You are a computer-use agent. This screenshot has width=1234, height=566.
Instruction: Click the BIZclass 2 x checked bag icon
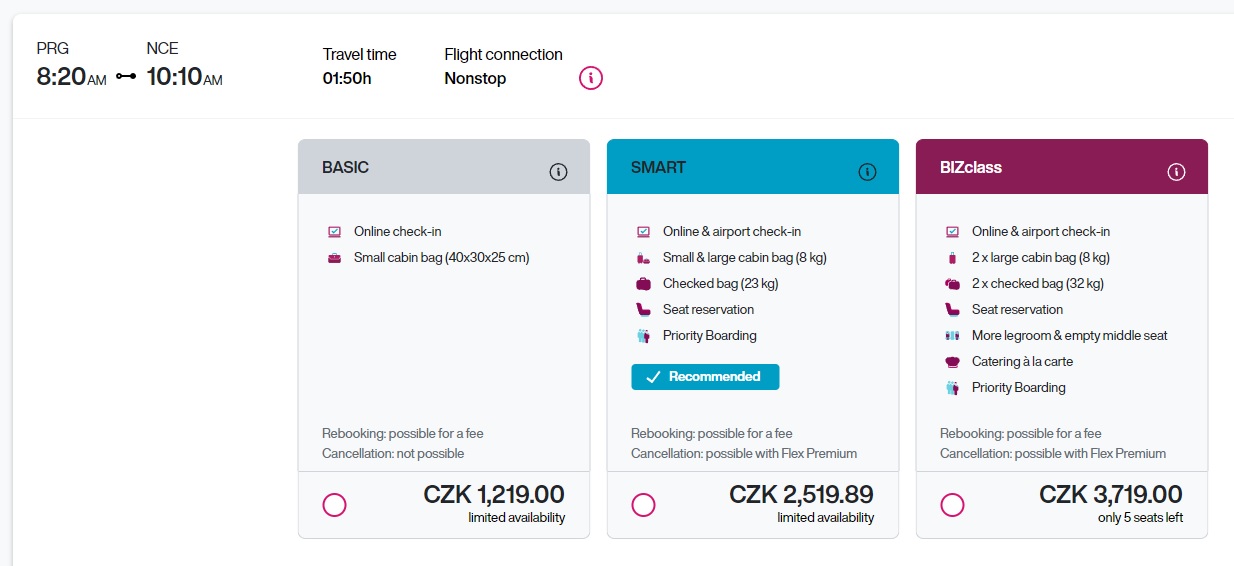[x=953, y=284]
